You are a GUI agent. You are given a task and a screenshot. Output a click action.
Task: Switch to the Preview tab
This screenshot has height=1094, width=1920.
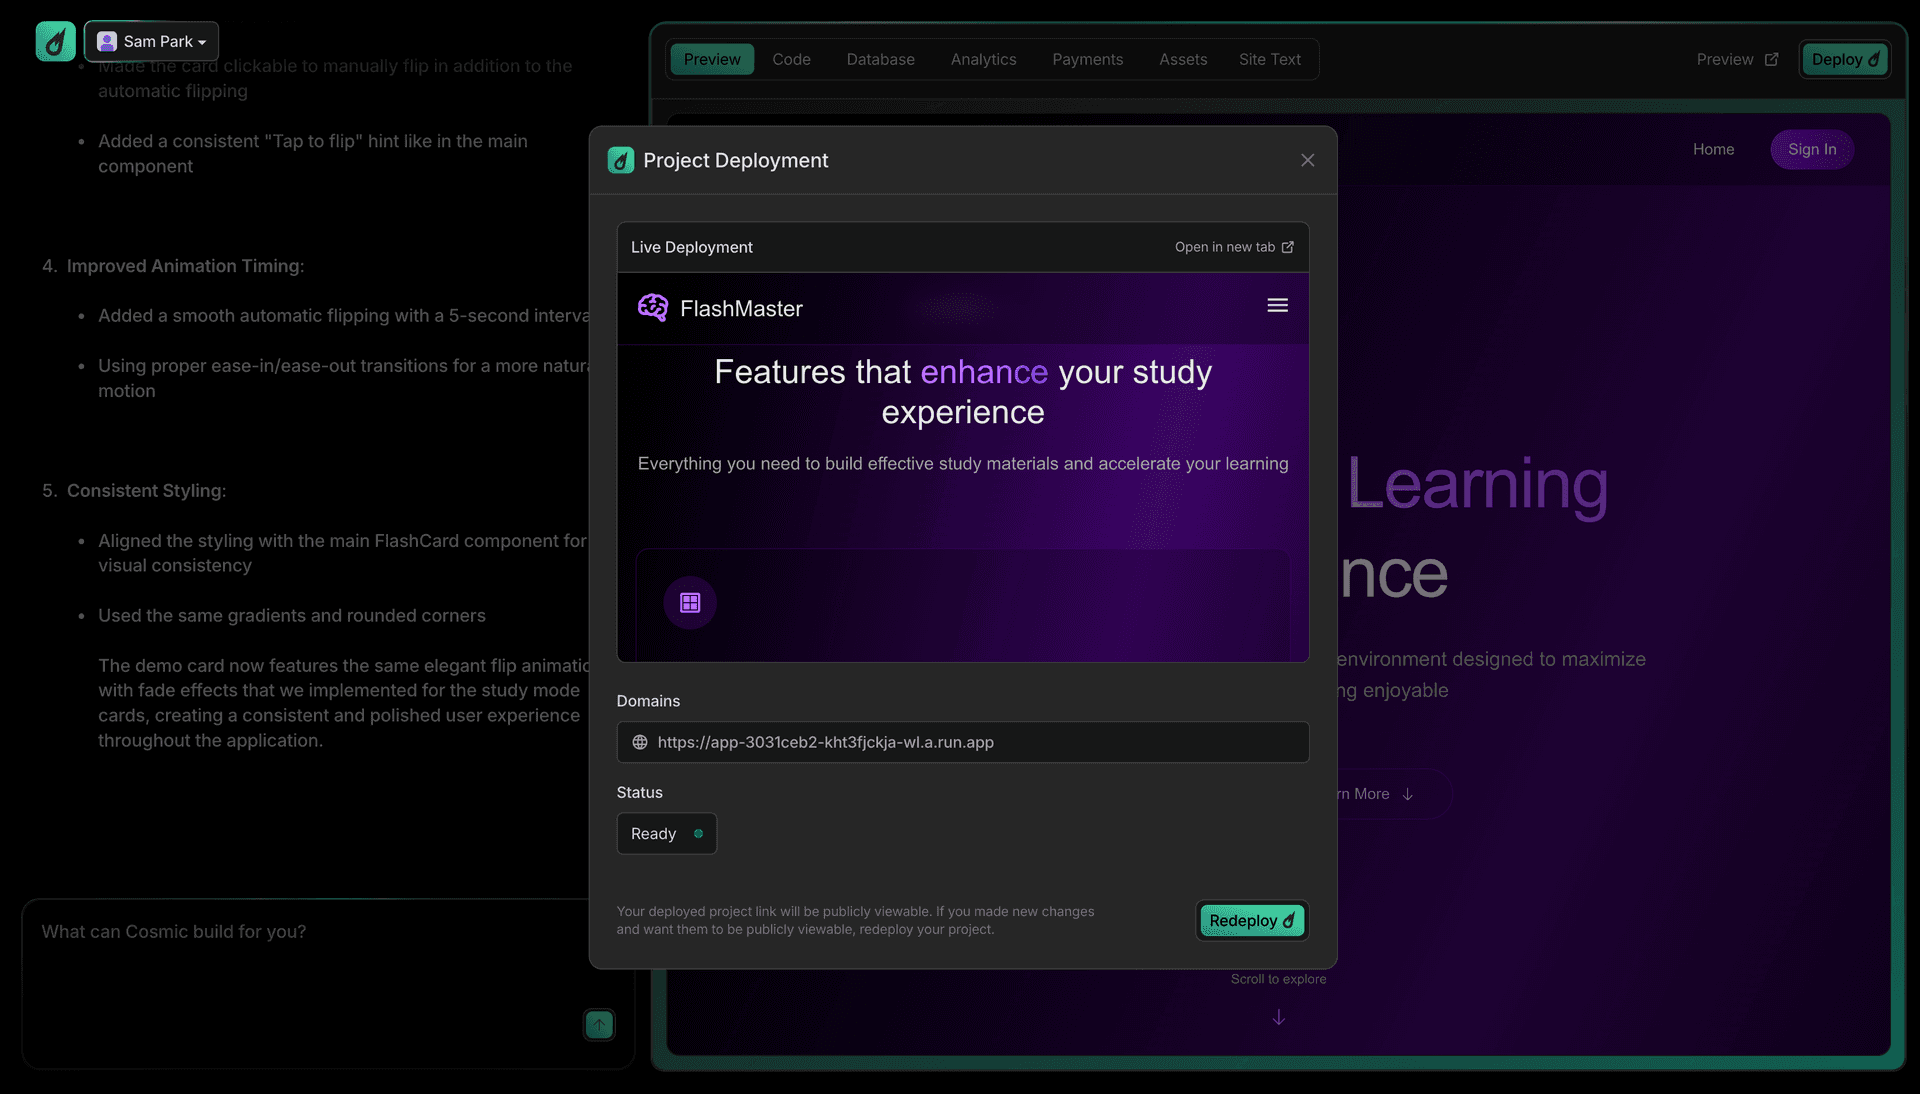(712, 59)
